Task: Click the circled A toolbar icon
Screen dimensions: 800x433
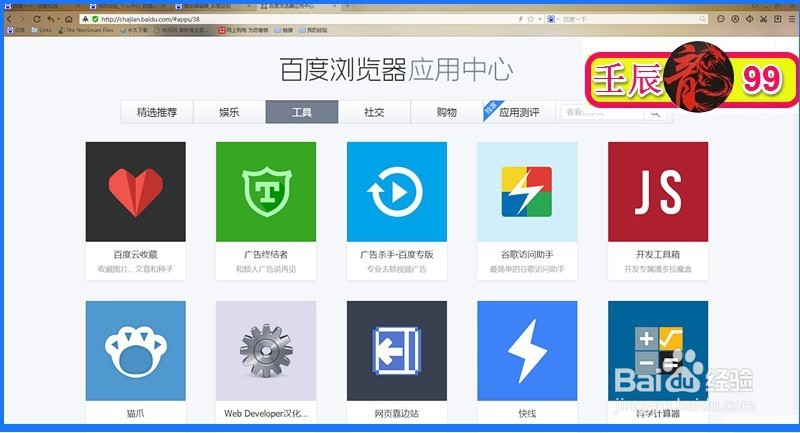Action: pos(735,19)
